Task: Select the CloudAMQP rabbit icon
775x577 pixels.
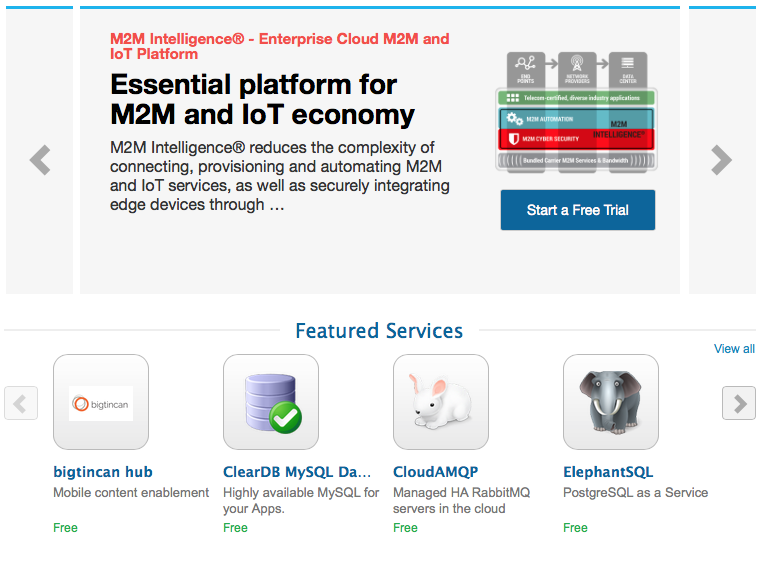Action: tap(441, 402)
